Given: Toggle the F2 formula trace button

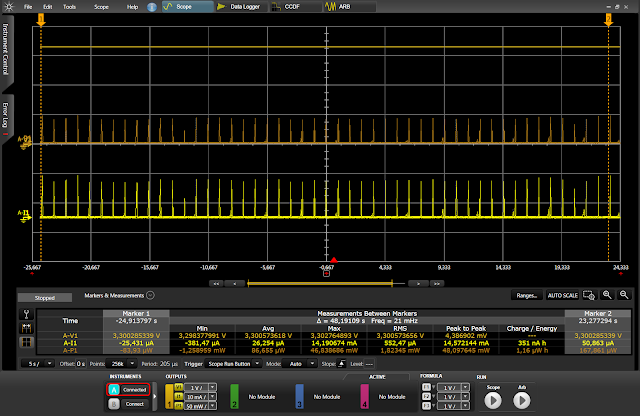Looking at the screenshot, I should click(426, 396).
